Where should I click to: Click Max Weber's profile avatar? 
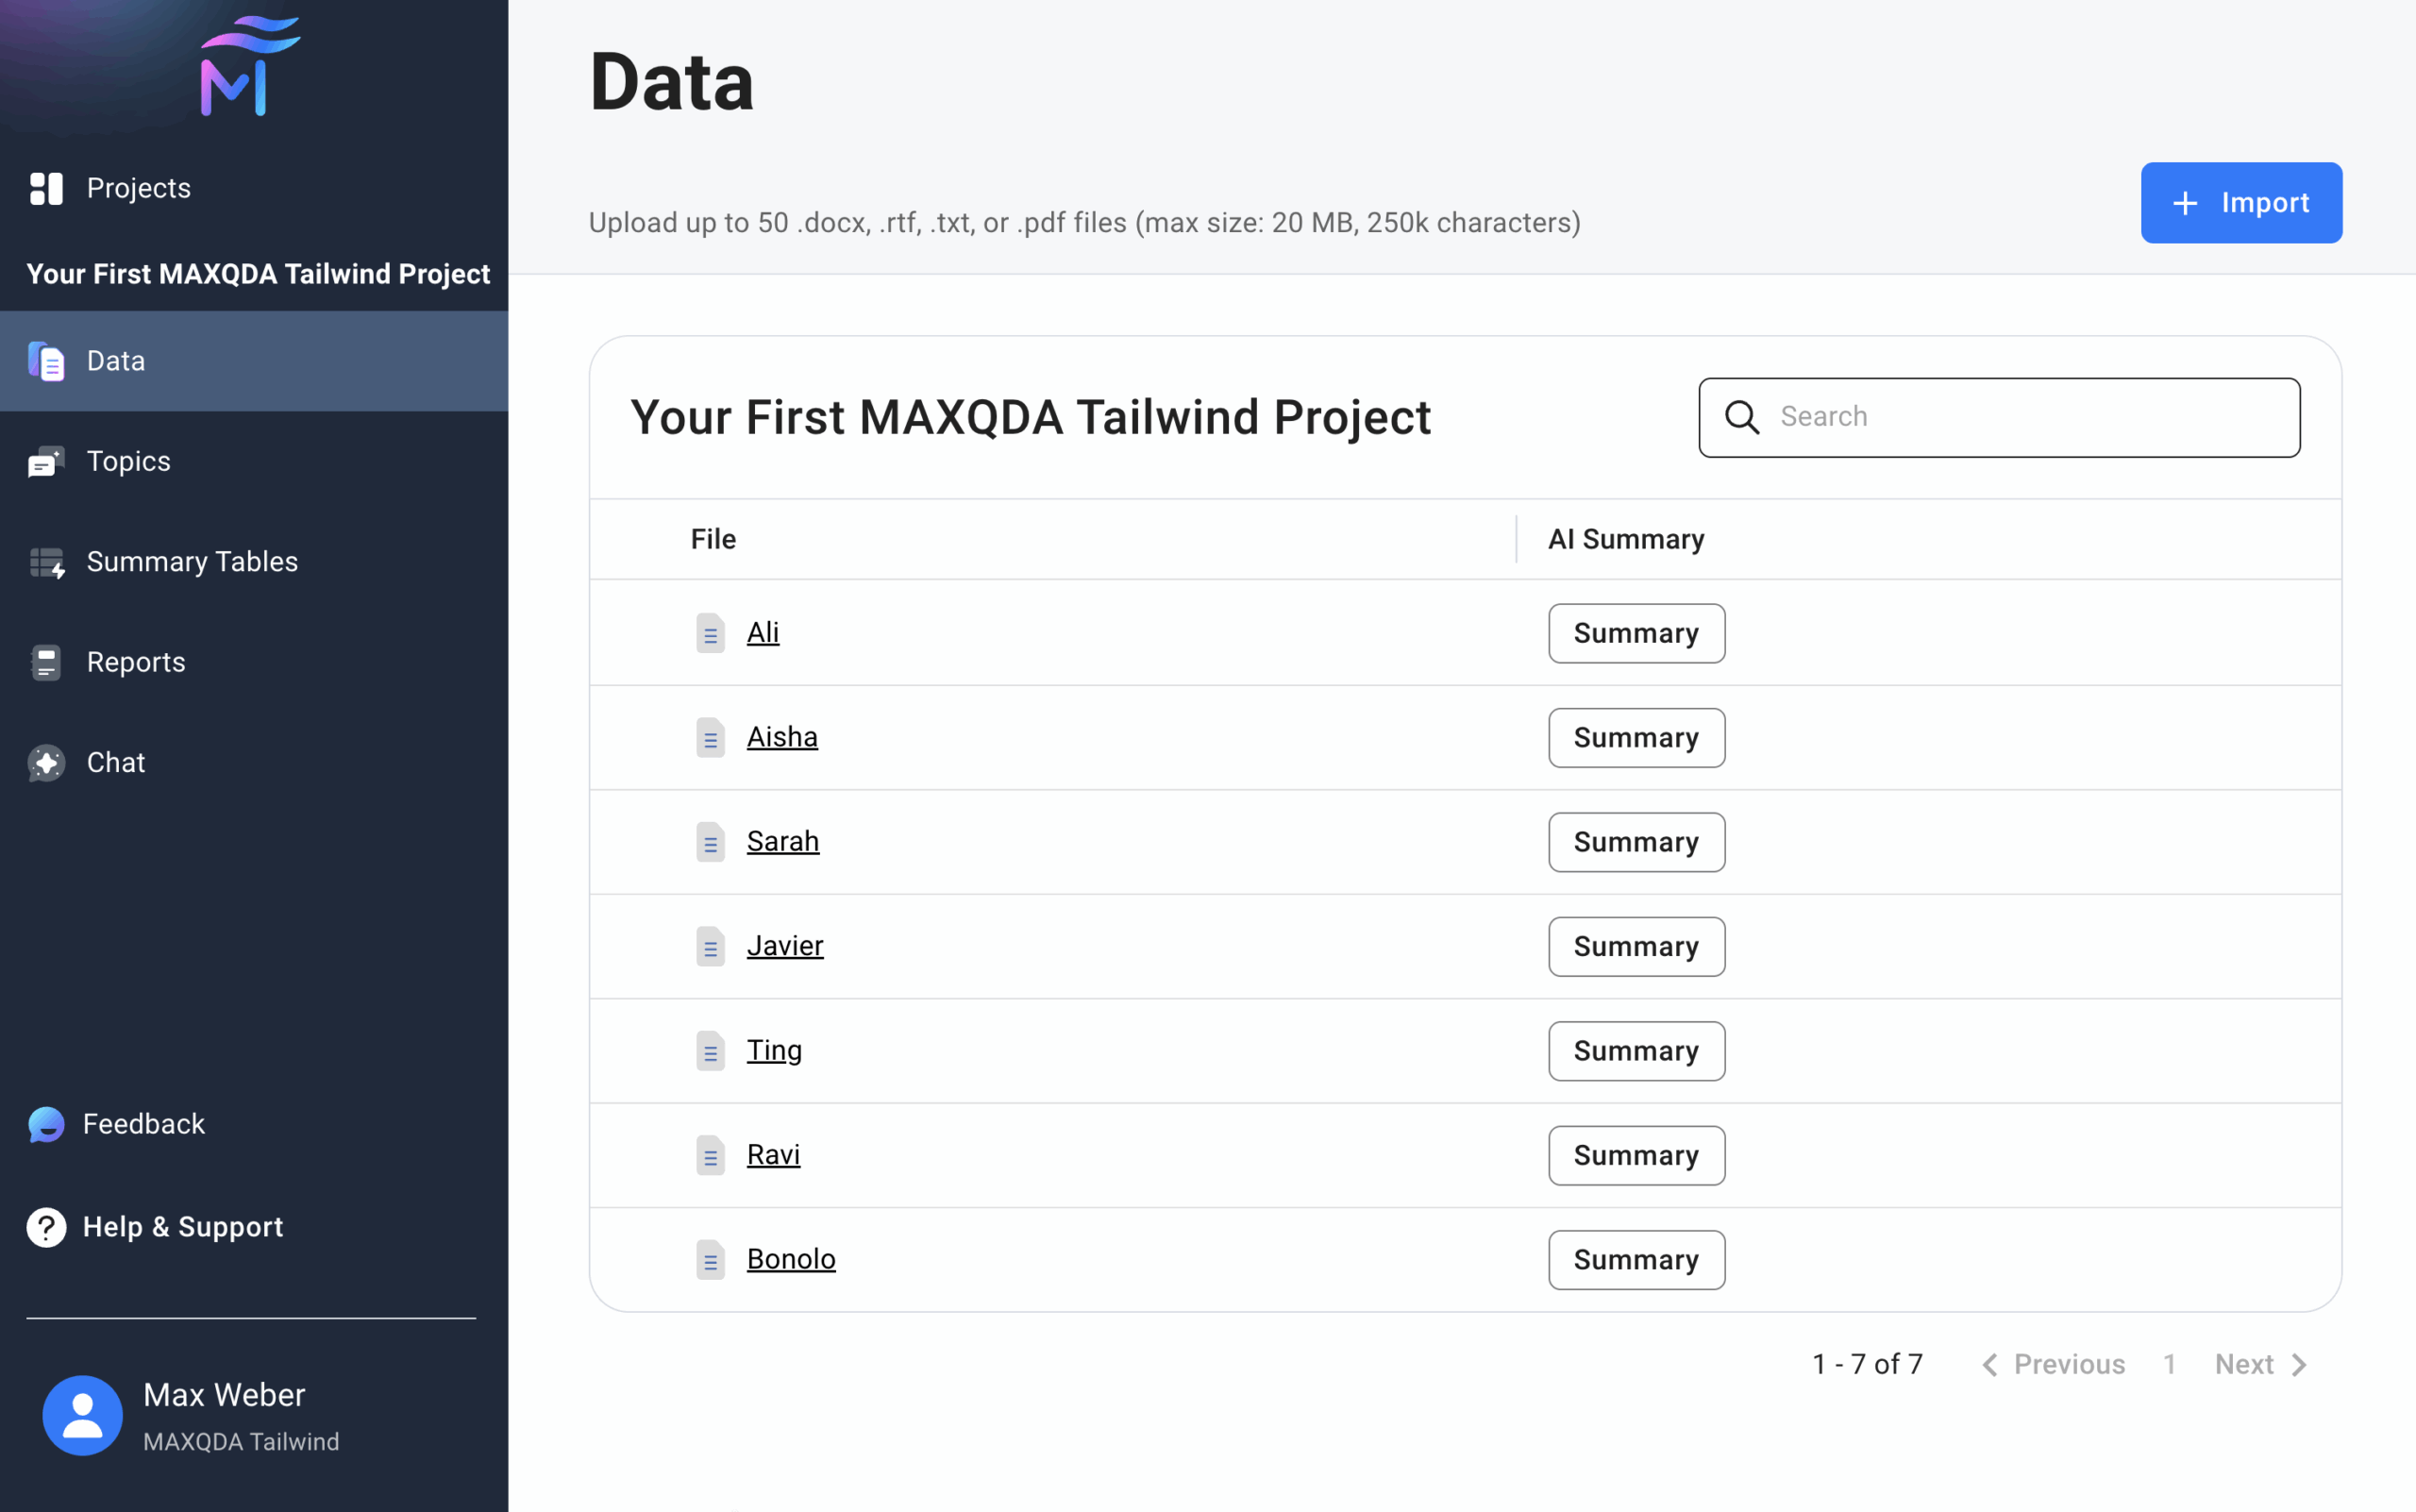tap(82, 1416)
